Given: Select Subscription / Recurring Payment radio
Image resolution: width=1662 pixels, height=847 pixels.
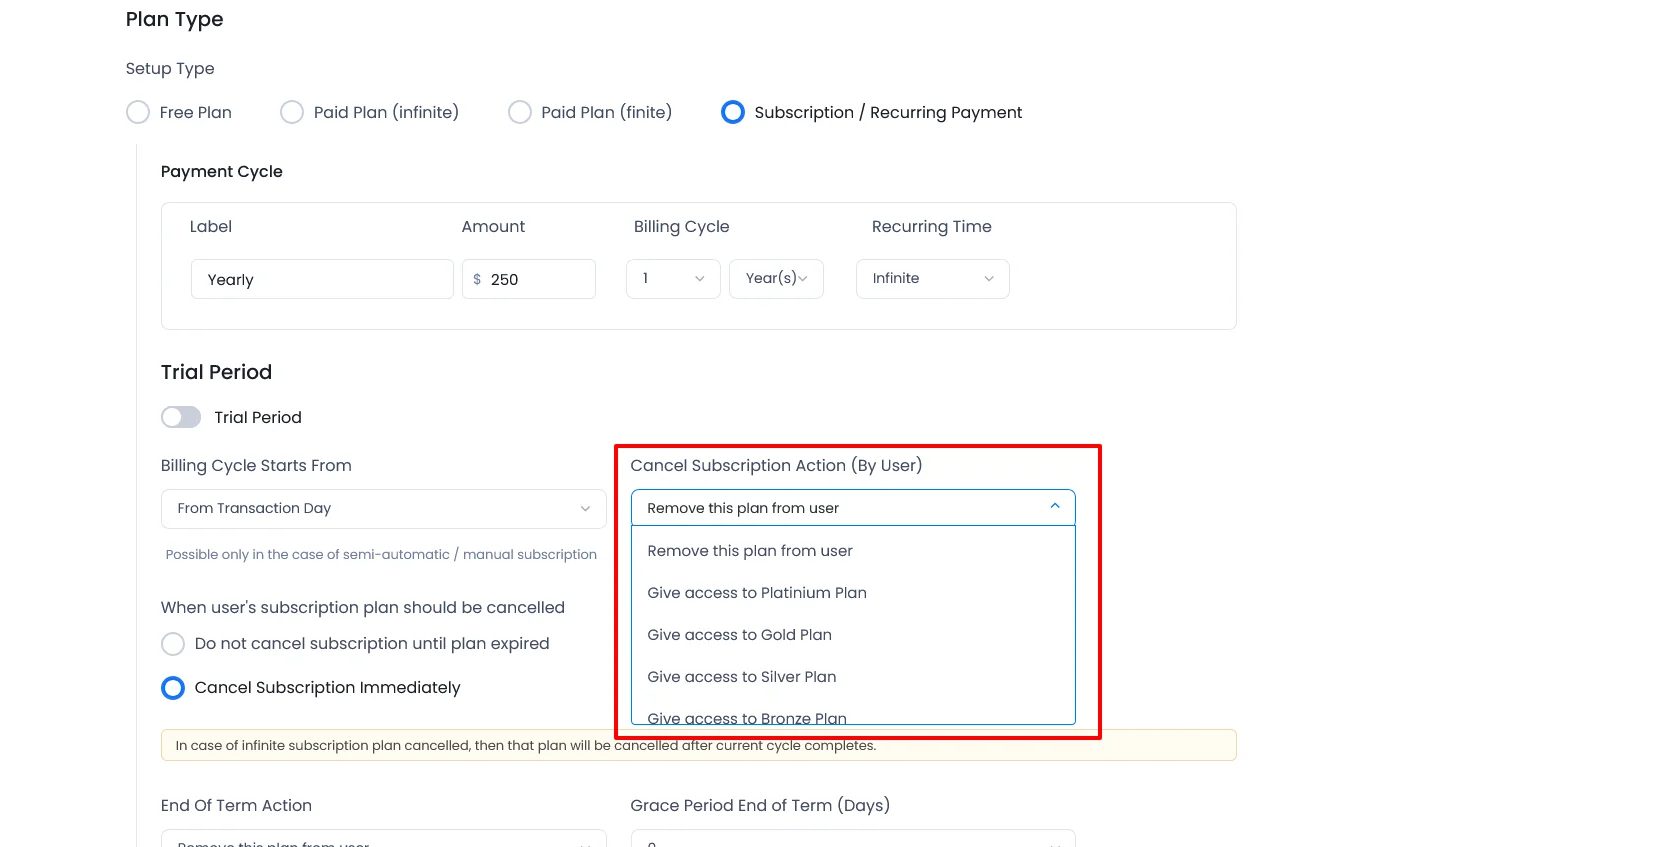Looking at the screenshot, I should (733, 112).
